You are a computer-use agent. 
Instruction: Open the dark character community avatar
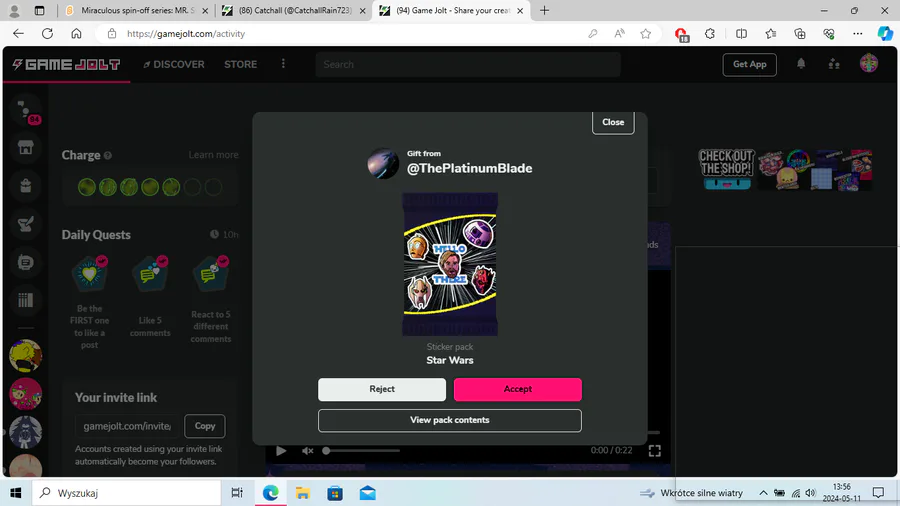coord(25,432)
